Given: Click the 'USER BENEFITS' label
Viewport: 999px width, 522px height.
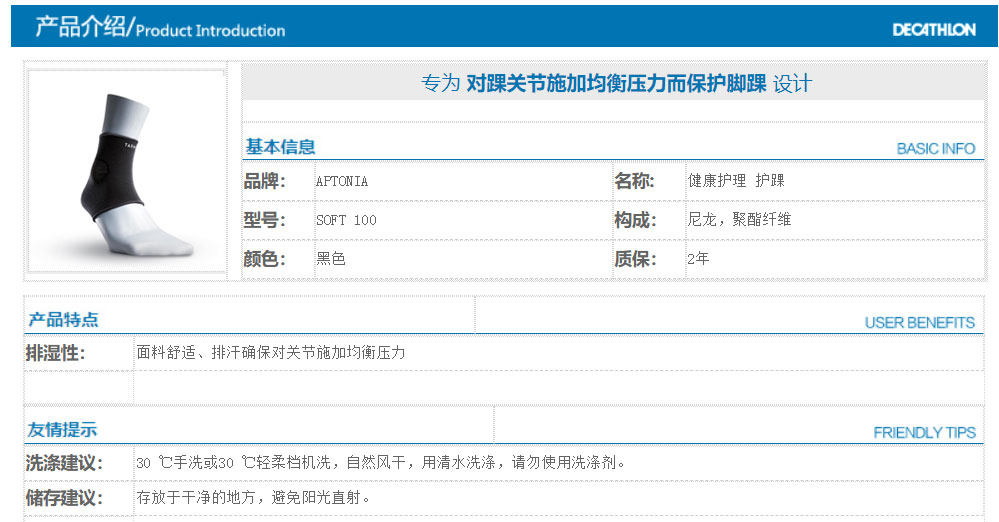Looking at the screenshot, I should point(919,323).
